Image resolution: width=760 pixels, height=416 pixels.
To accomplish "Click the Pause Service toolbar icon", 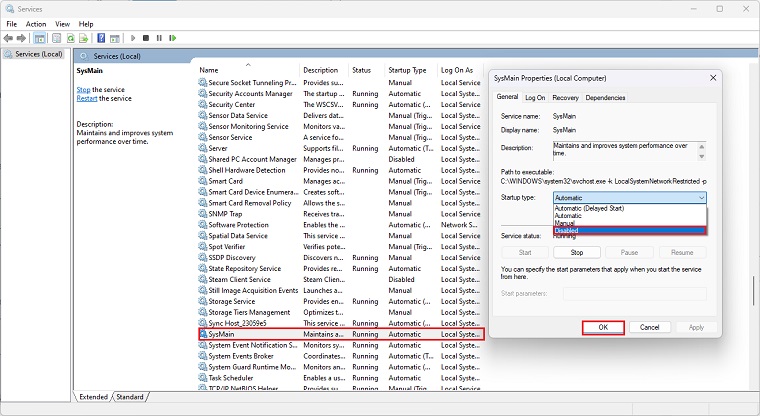I will [x=158, y=38].
